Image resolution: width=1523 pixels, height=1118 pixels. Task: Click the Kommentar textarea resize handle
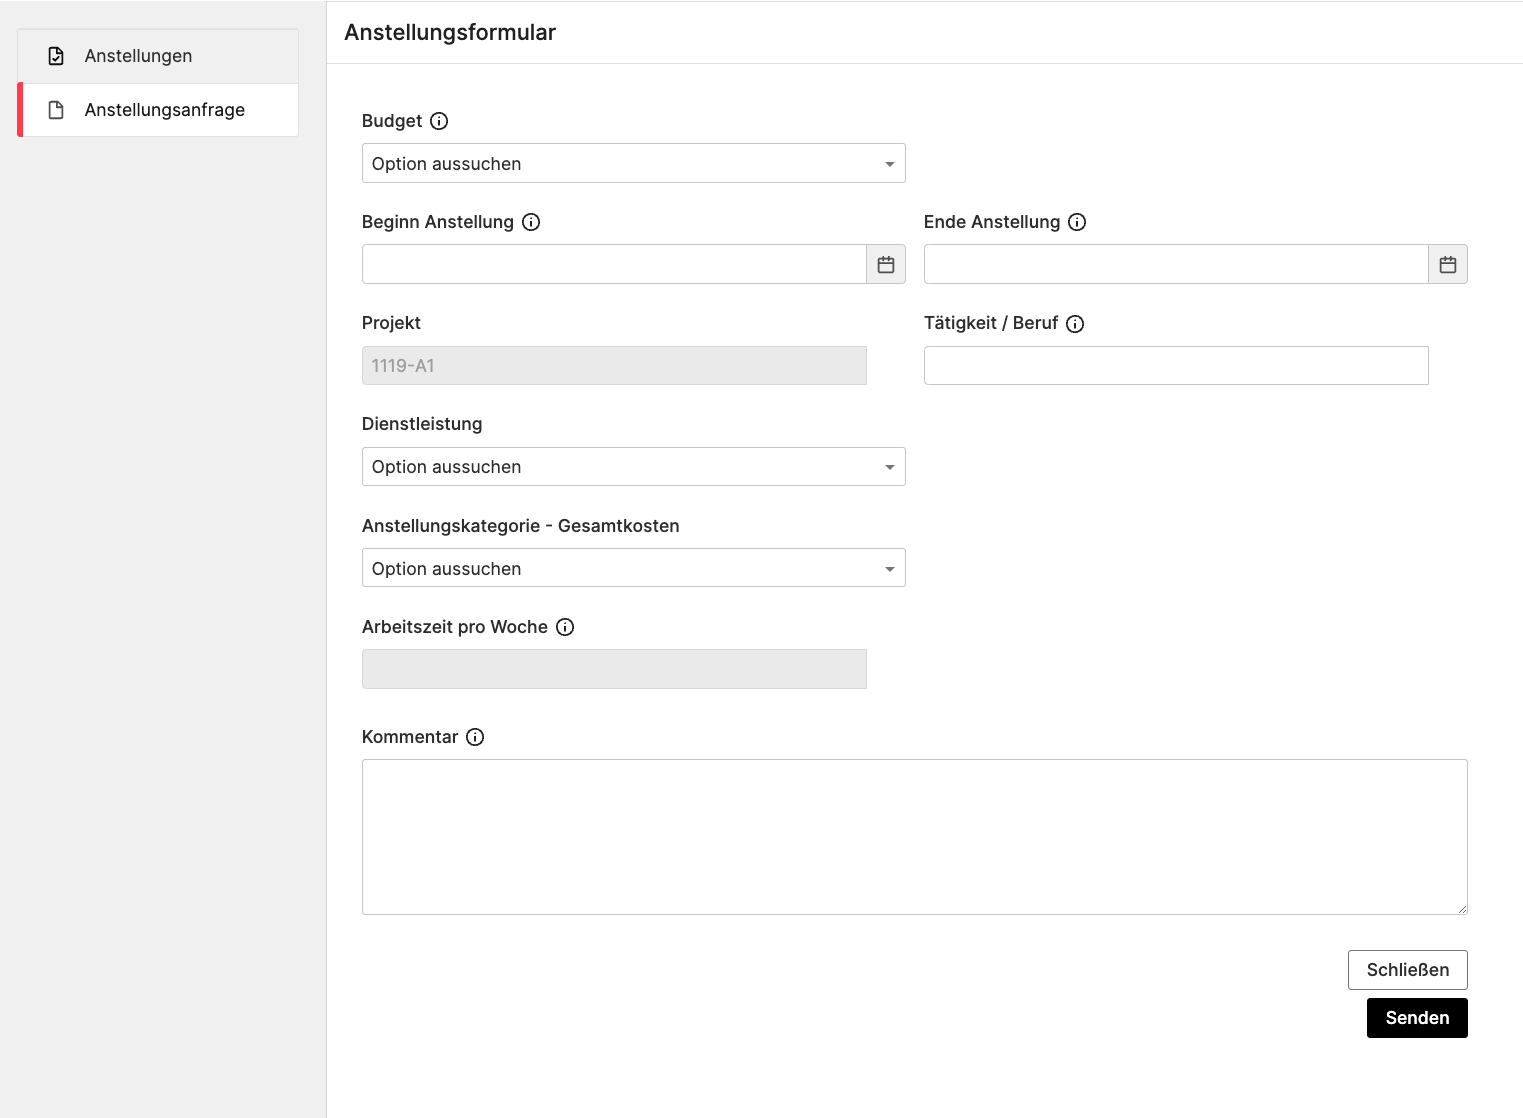click(x=1461, y=908)
